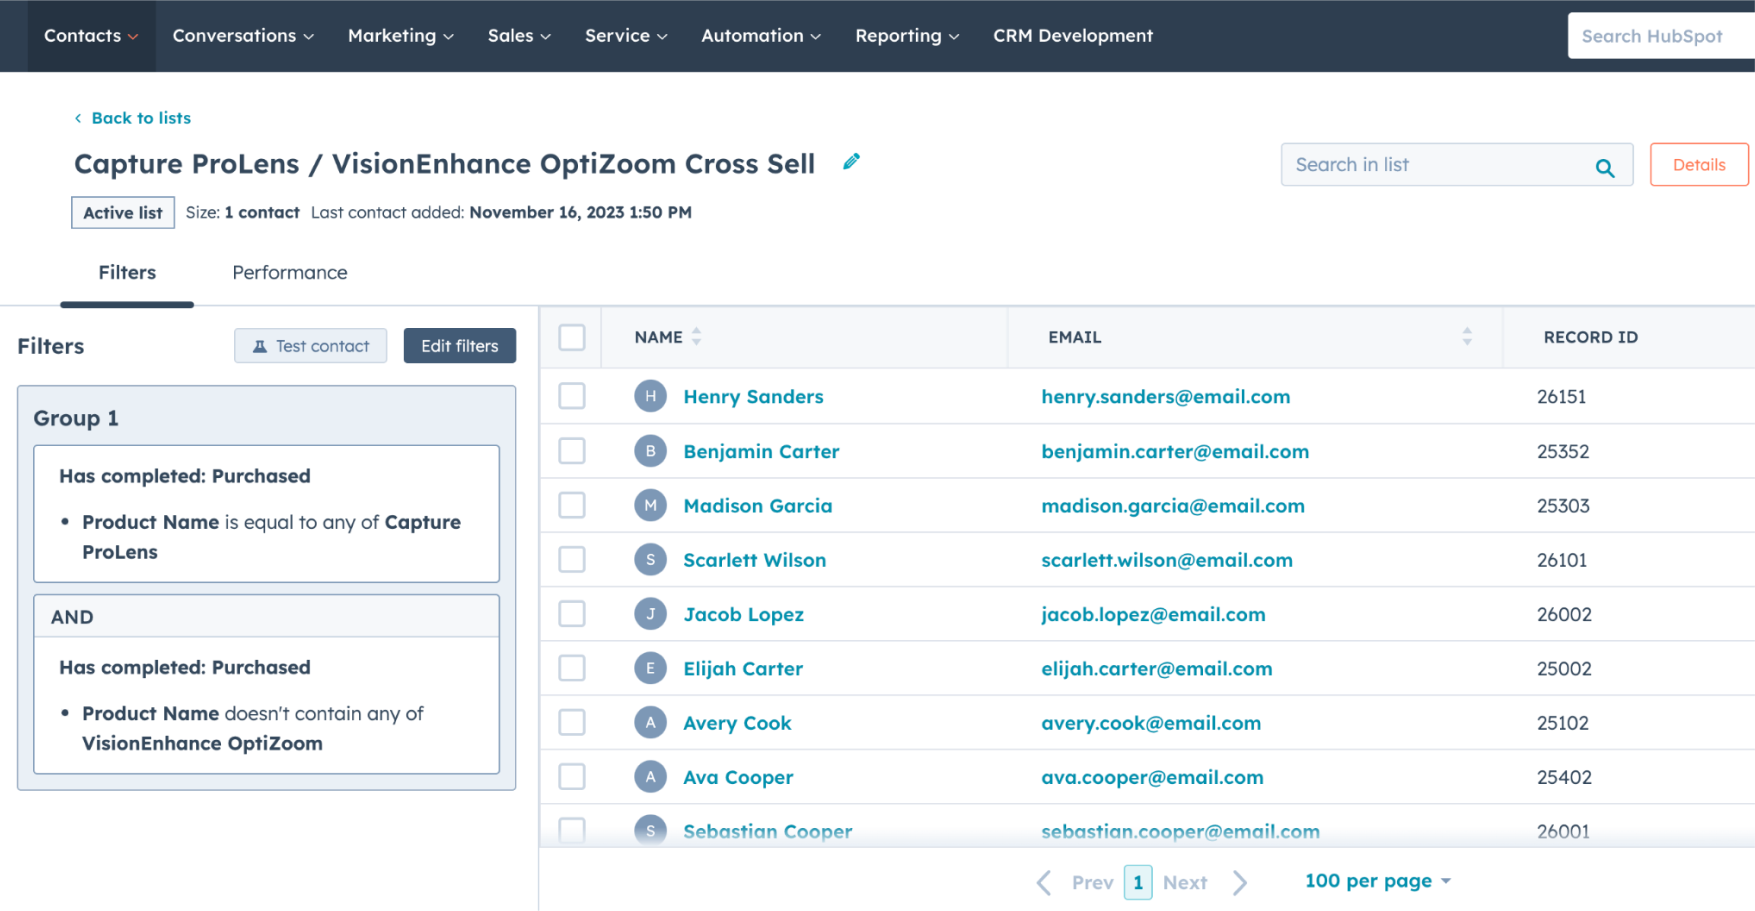Image resolution: width=1755 pixels, height=911 pixels.
Task: Switch to the Performance tab
Action: [x=290, y=273]
